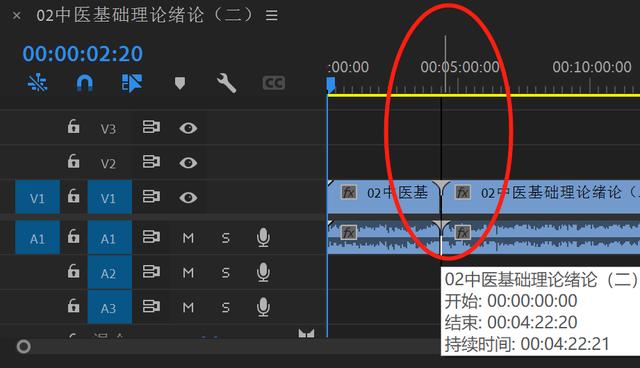Viewport: 640px width, 368px height.
Task: Toggle V1 track targeting button
Action: [x=110, y=197]
